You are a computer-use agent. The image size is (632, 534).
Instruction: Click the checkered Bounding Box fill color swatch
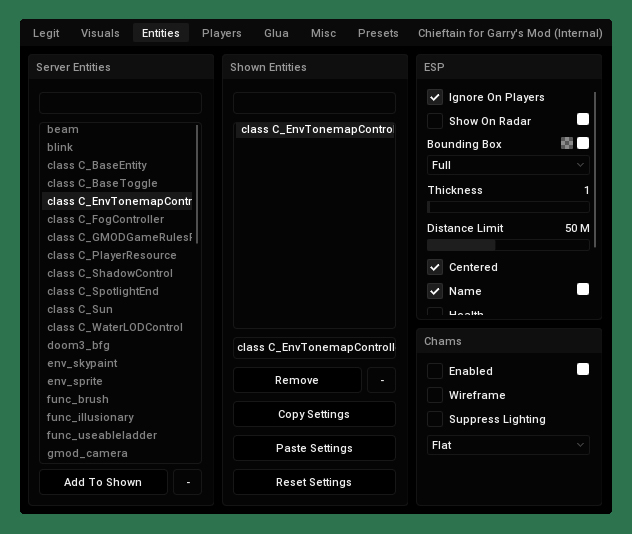(567, 144)
